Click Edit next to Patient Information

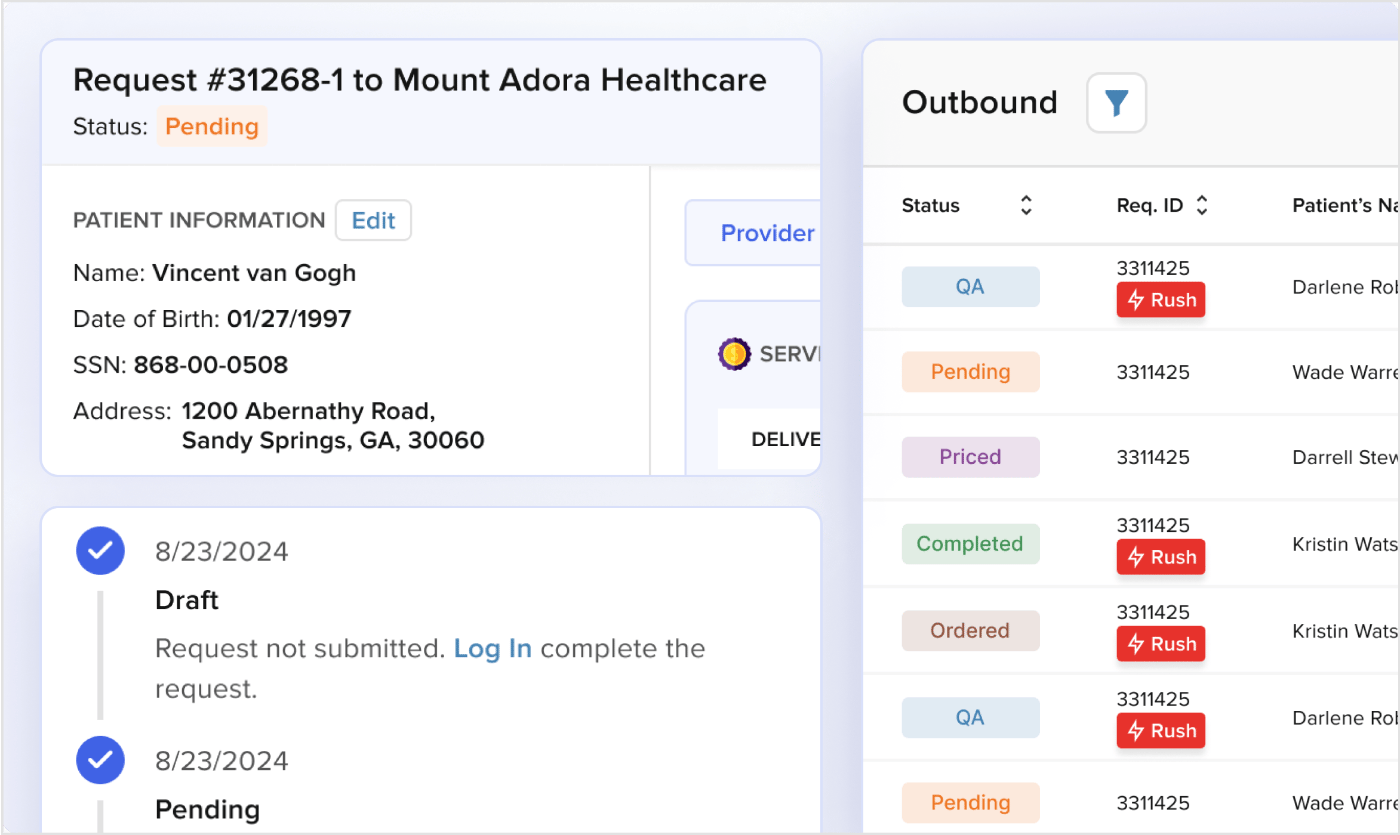click(373, 221)
